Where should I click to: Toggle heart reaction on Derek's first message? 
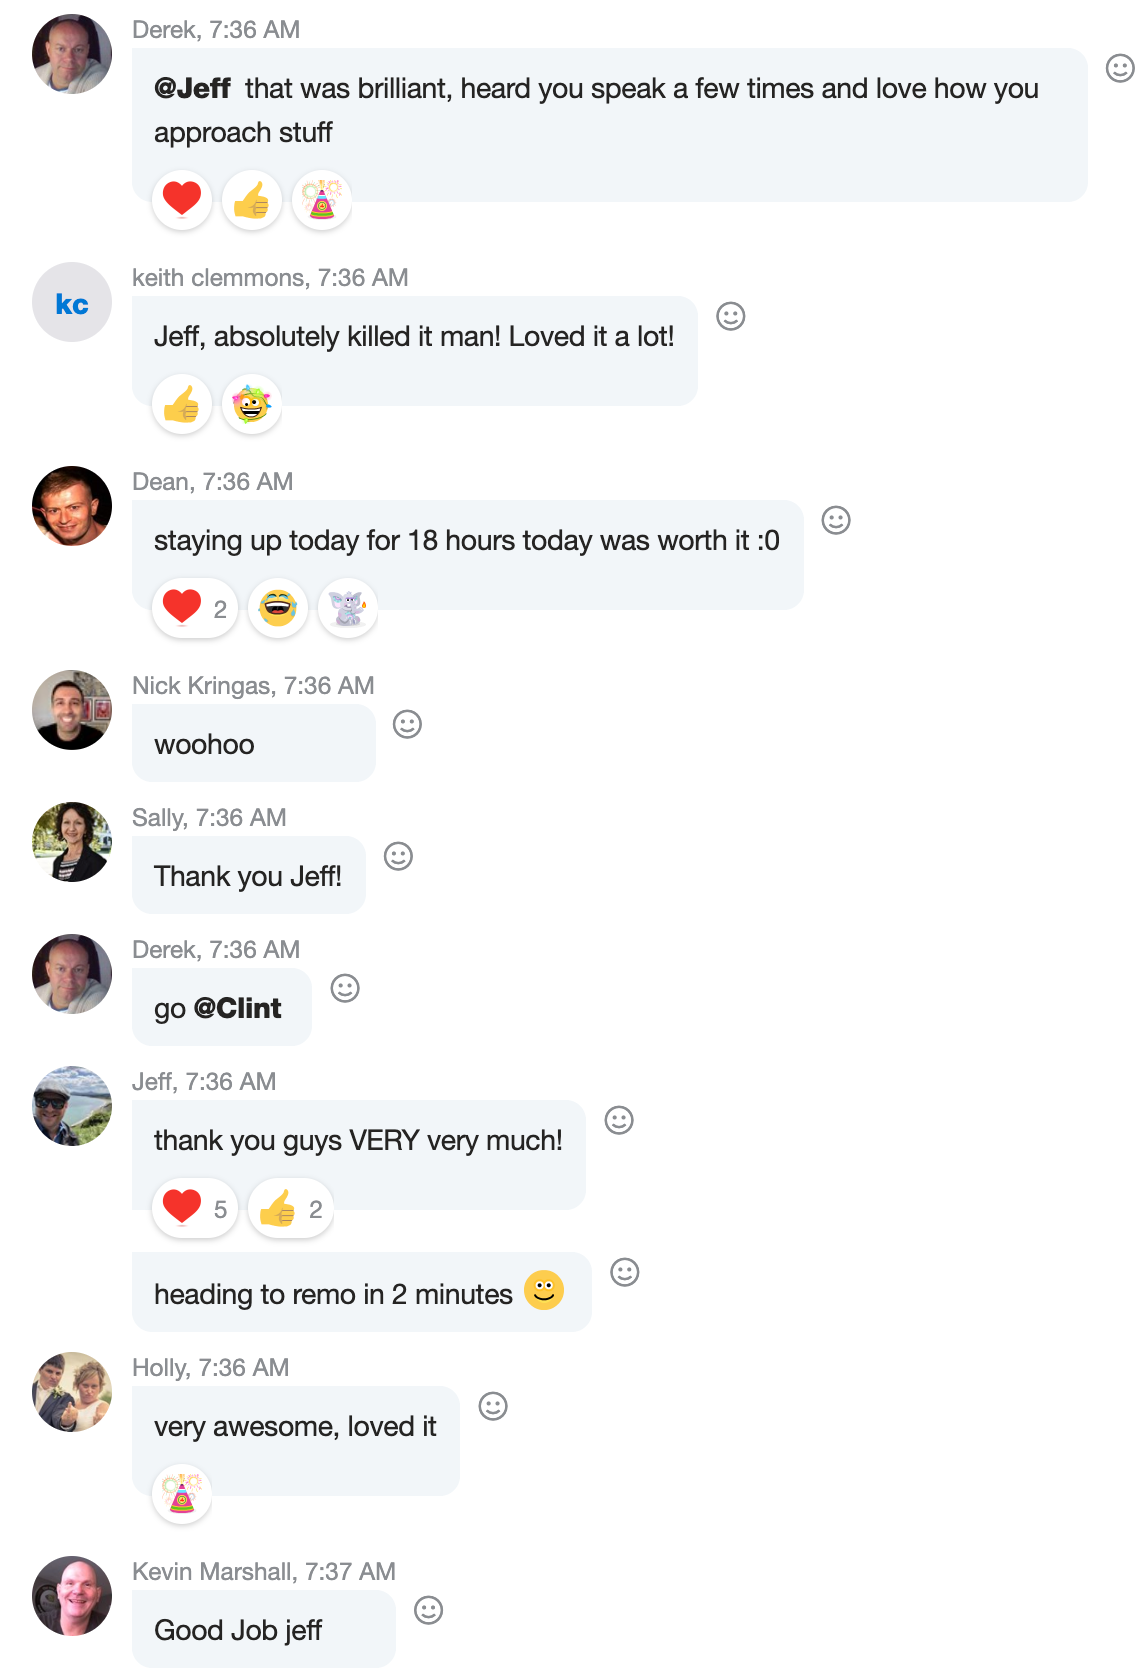[x=182, y=200]
